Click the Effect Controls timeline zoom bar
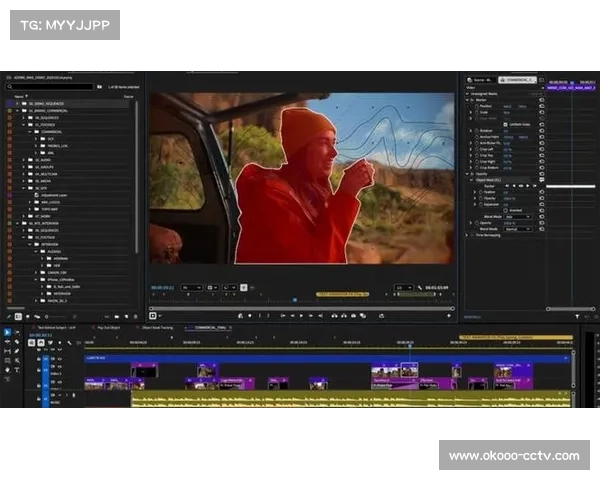 pos(571,309)
